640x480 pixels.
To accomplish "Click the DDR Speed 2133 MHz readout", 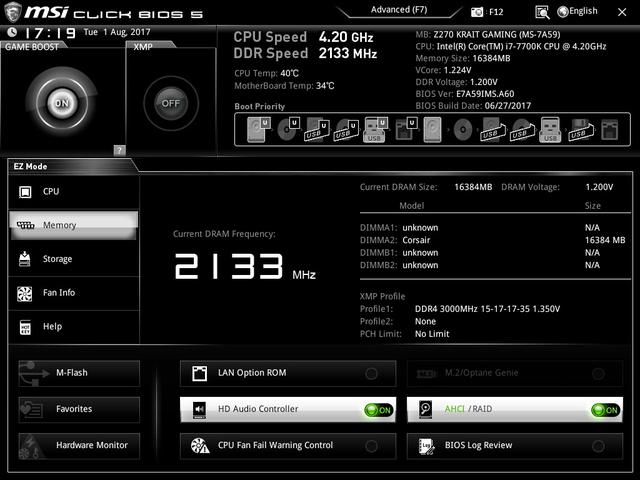I will tap(305, 53).
